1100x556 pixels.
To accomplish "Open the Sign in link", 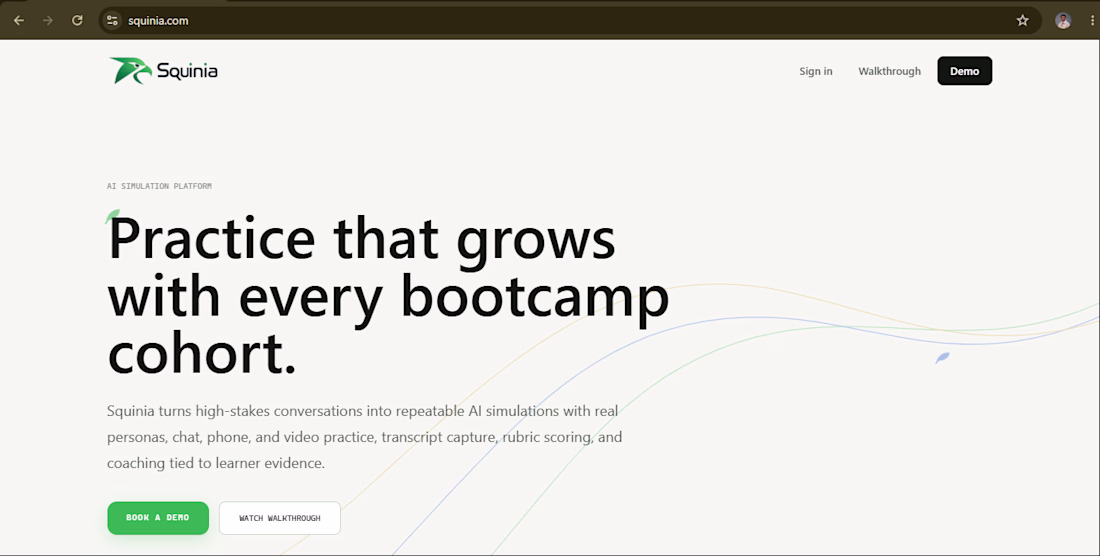I will (816, 71).
